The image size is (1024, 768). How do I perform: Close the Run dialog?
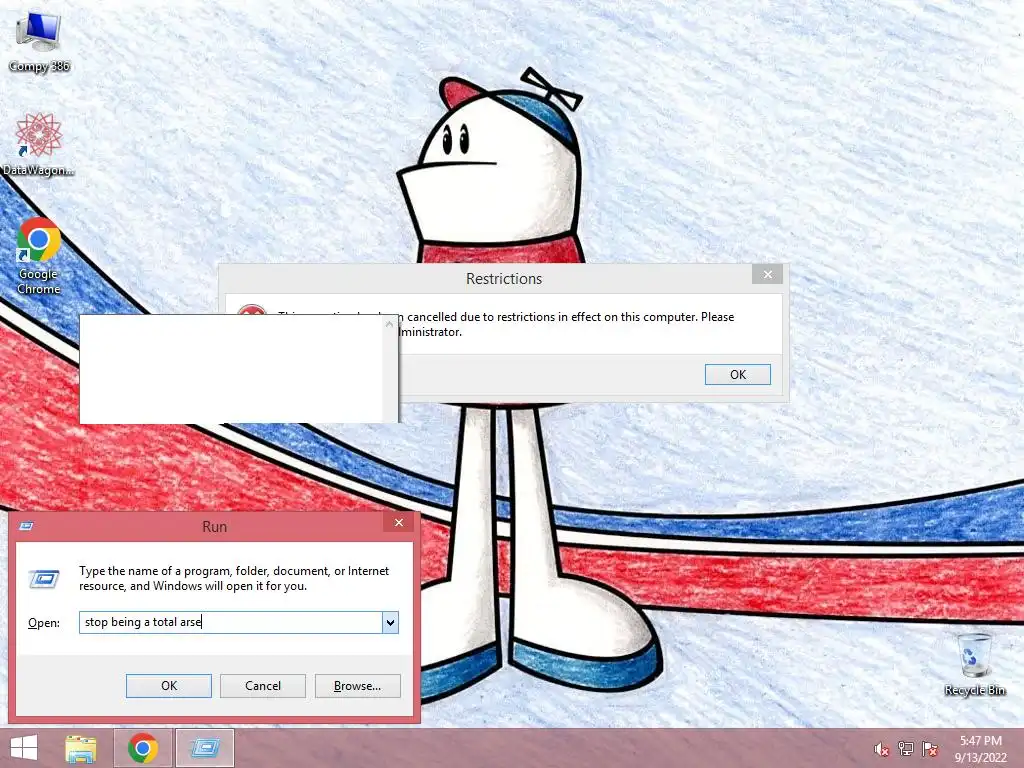coord(399,522)
